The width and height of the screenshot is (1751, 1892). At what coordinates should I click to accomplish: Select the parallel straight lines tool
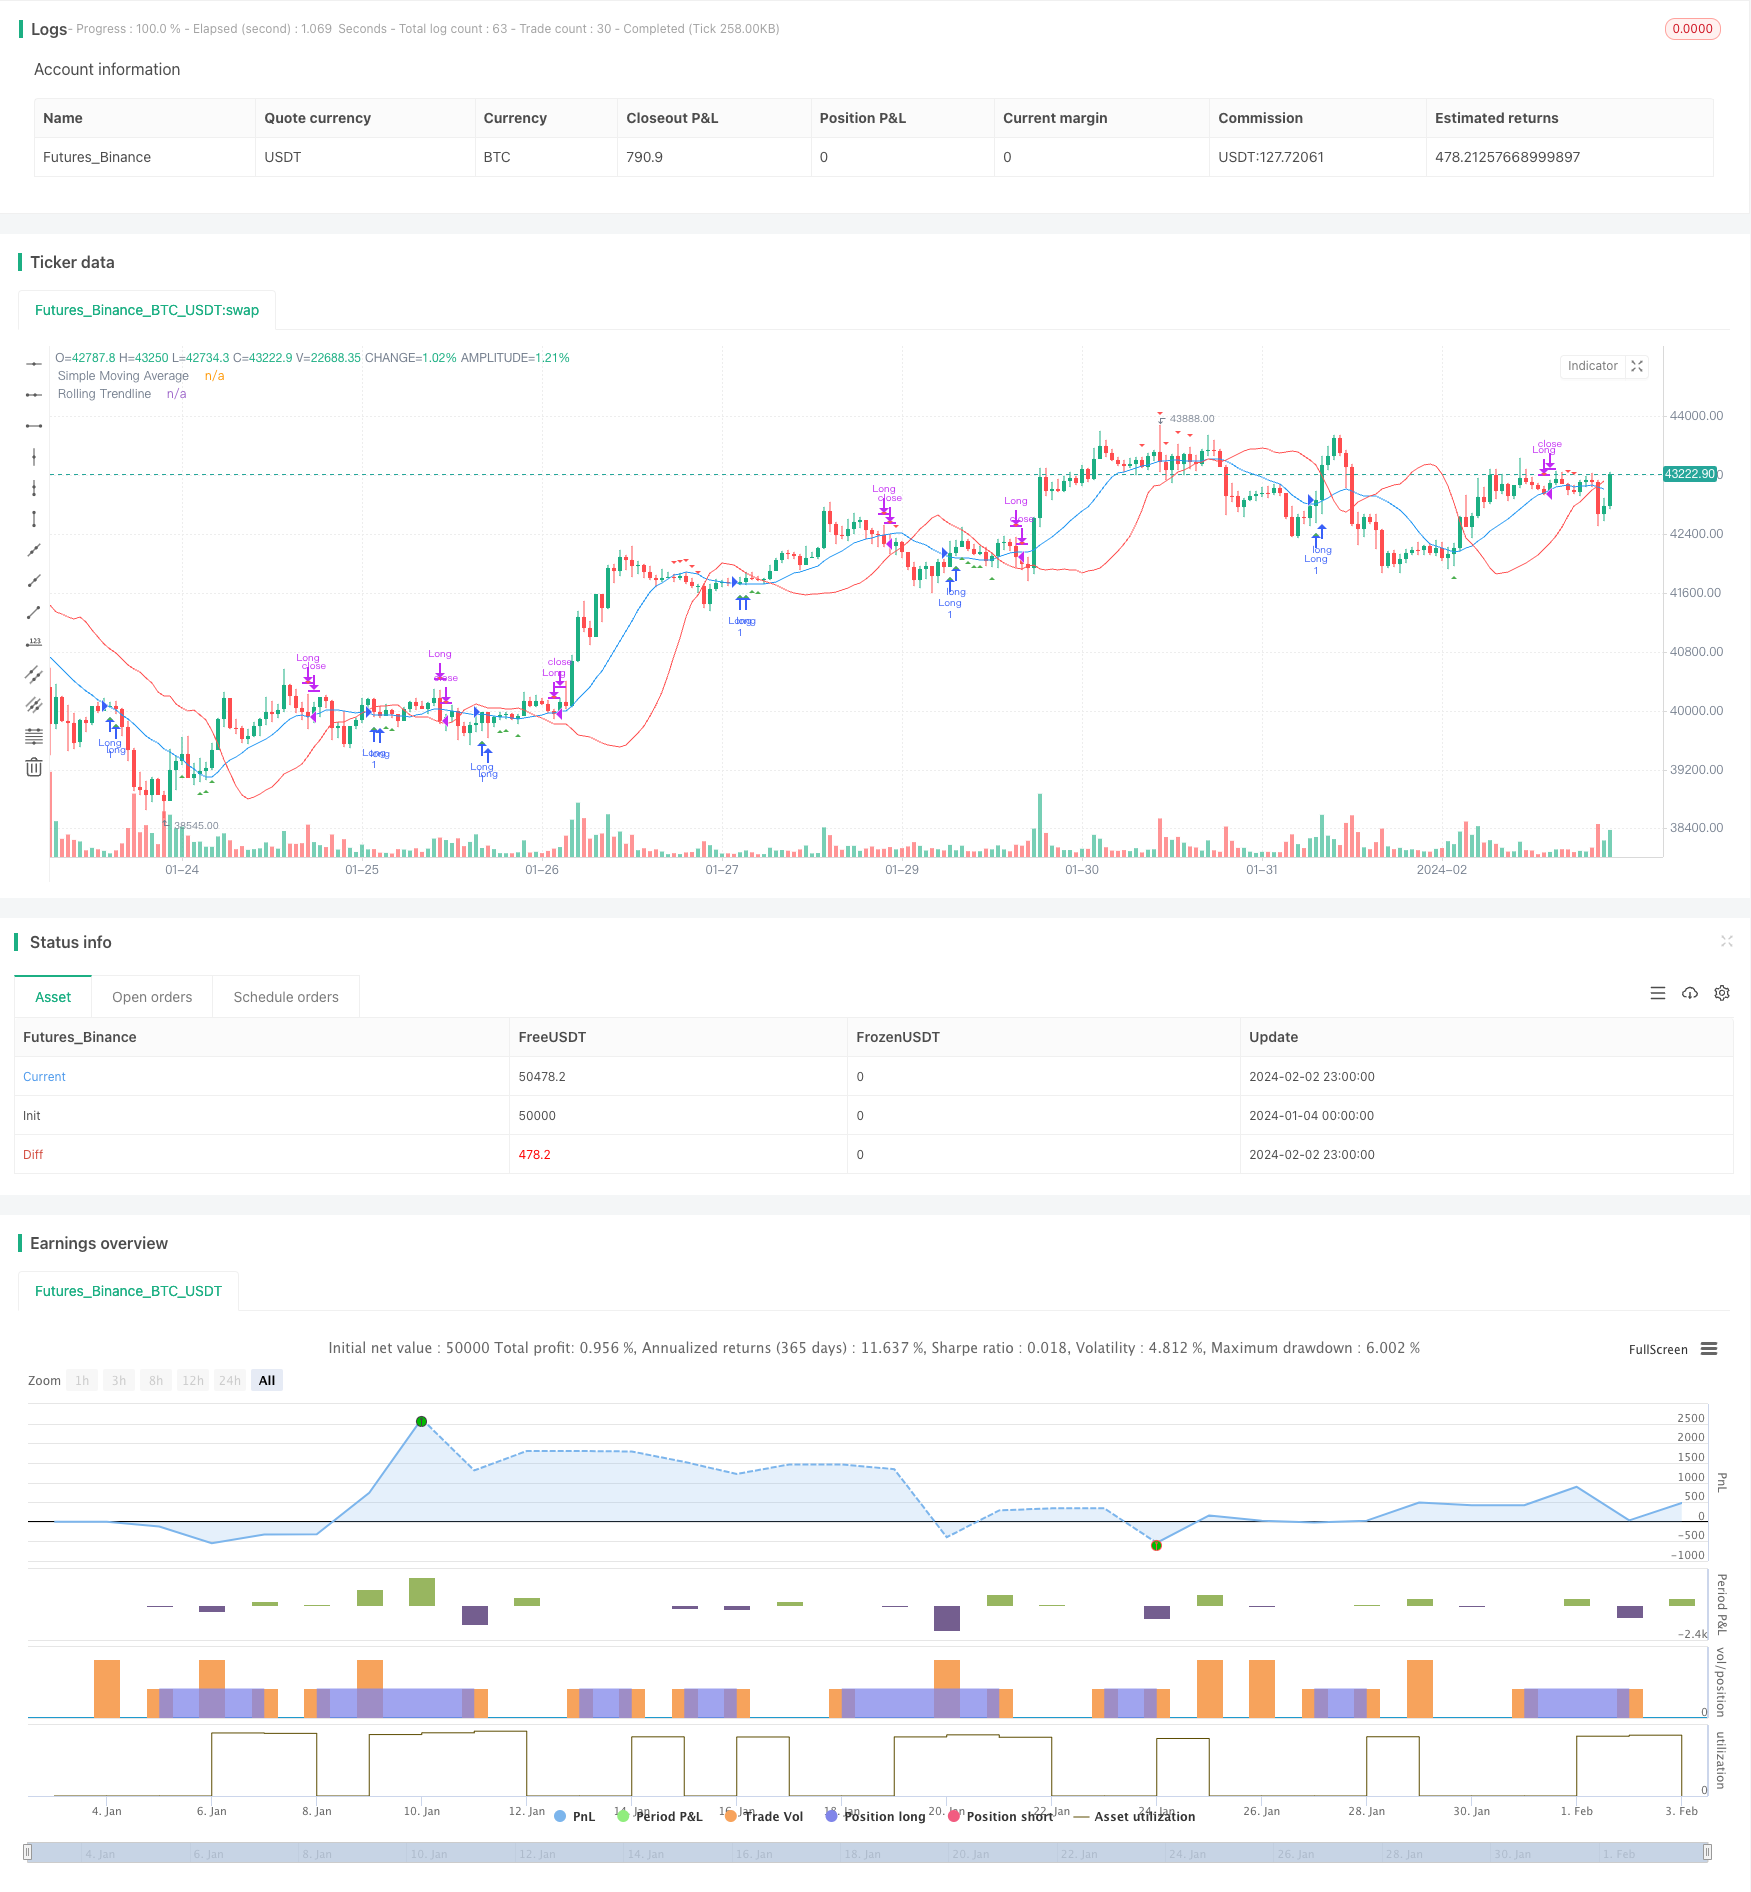(34, 705)
